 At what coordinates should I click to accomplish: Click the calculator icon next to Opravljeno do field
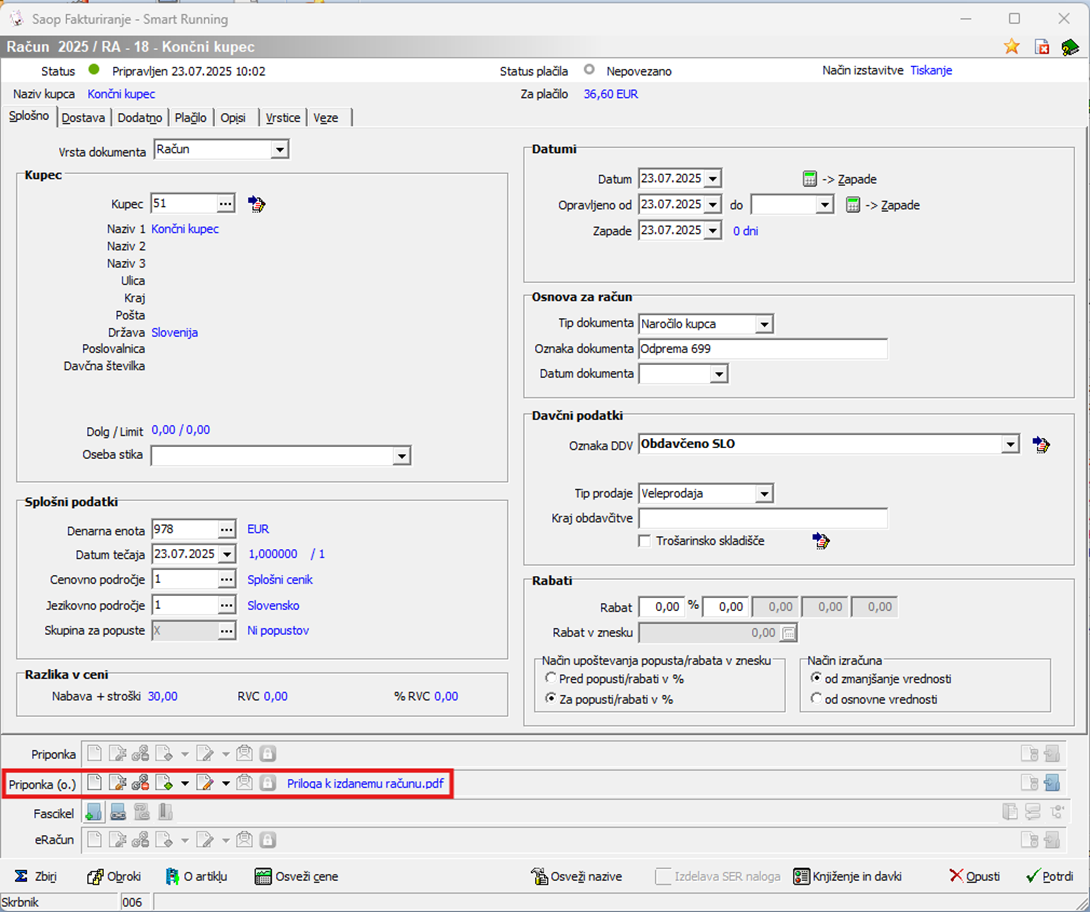853,205
